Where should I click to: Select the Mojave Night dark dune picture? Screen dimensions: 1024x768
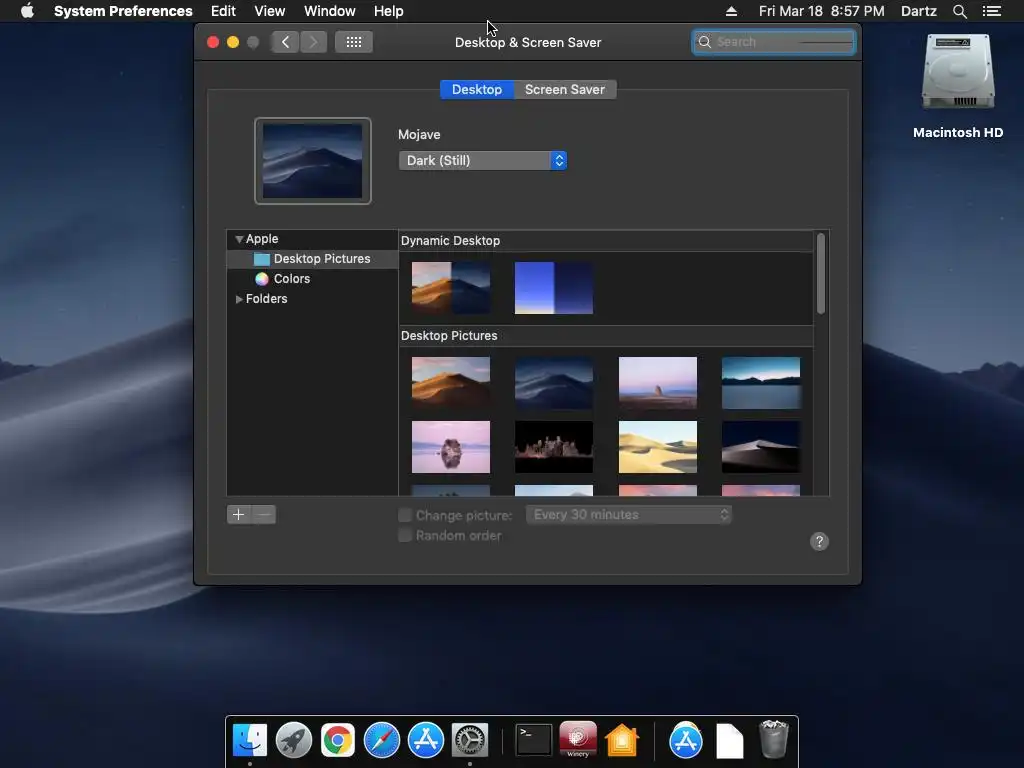pos(554,383)
